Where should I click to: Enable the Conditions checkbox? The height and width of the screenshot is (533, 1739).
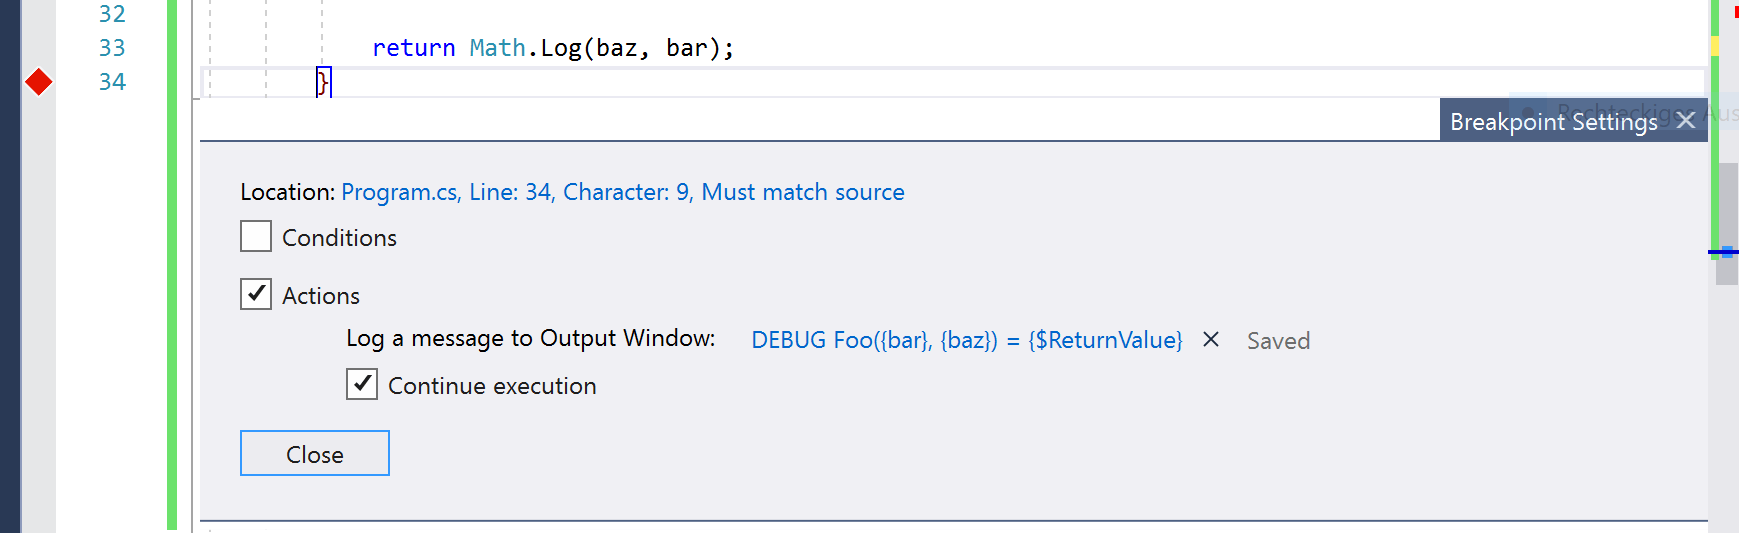(256, 237)
